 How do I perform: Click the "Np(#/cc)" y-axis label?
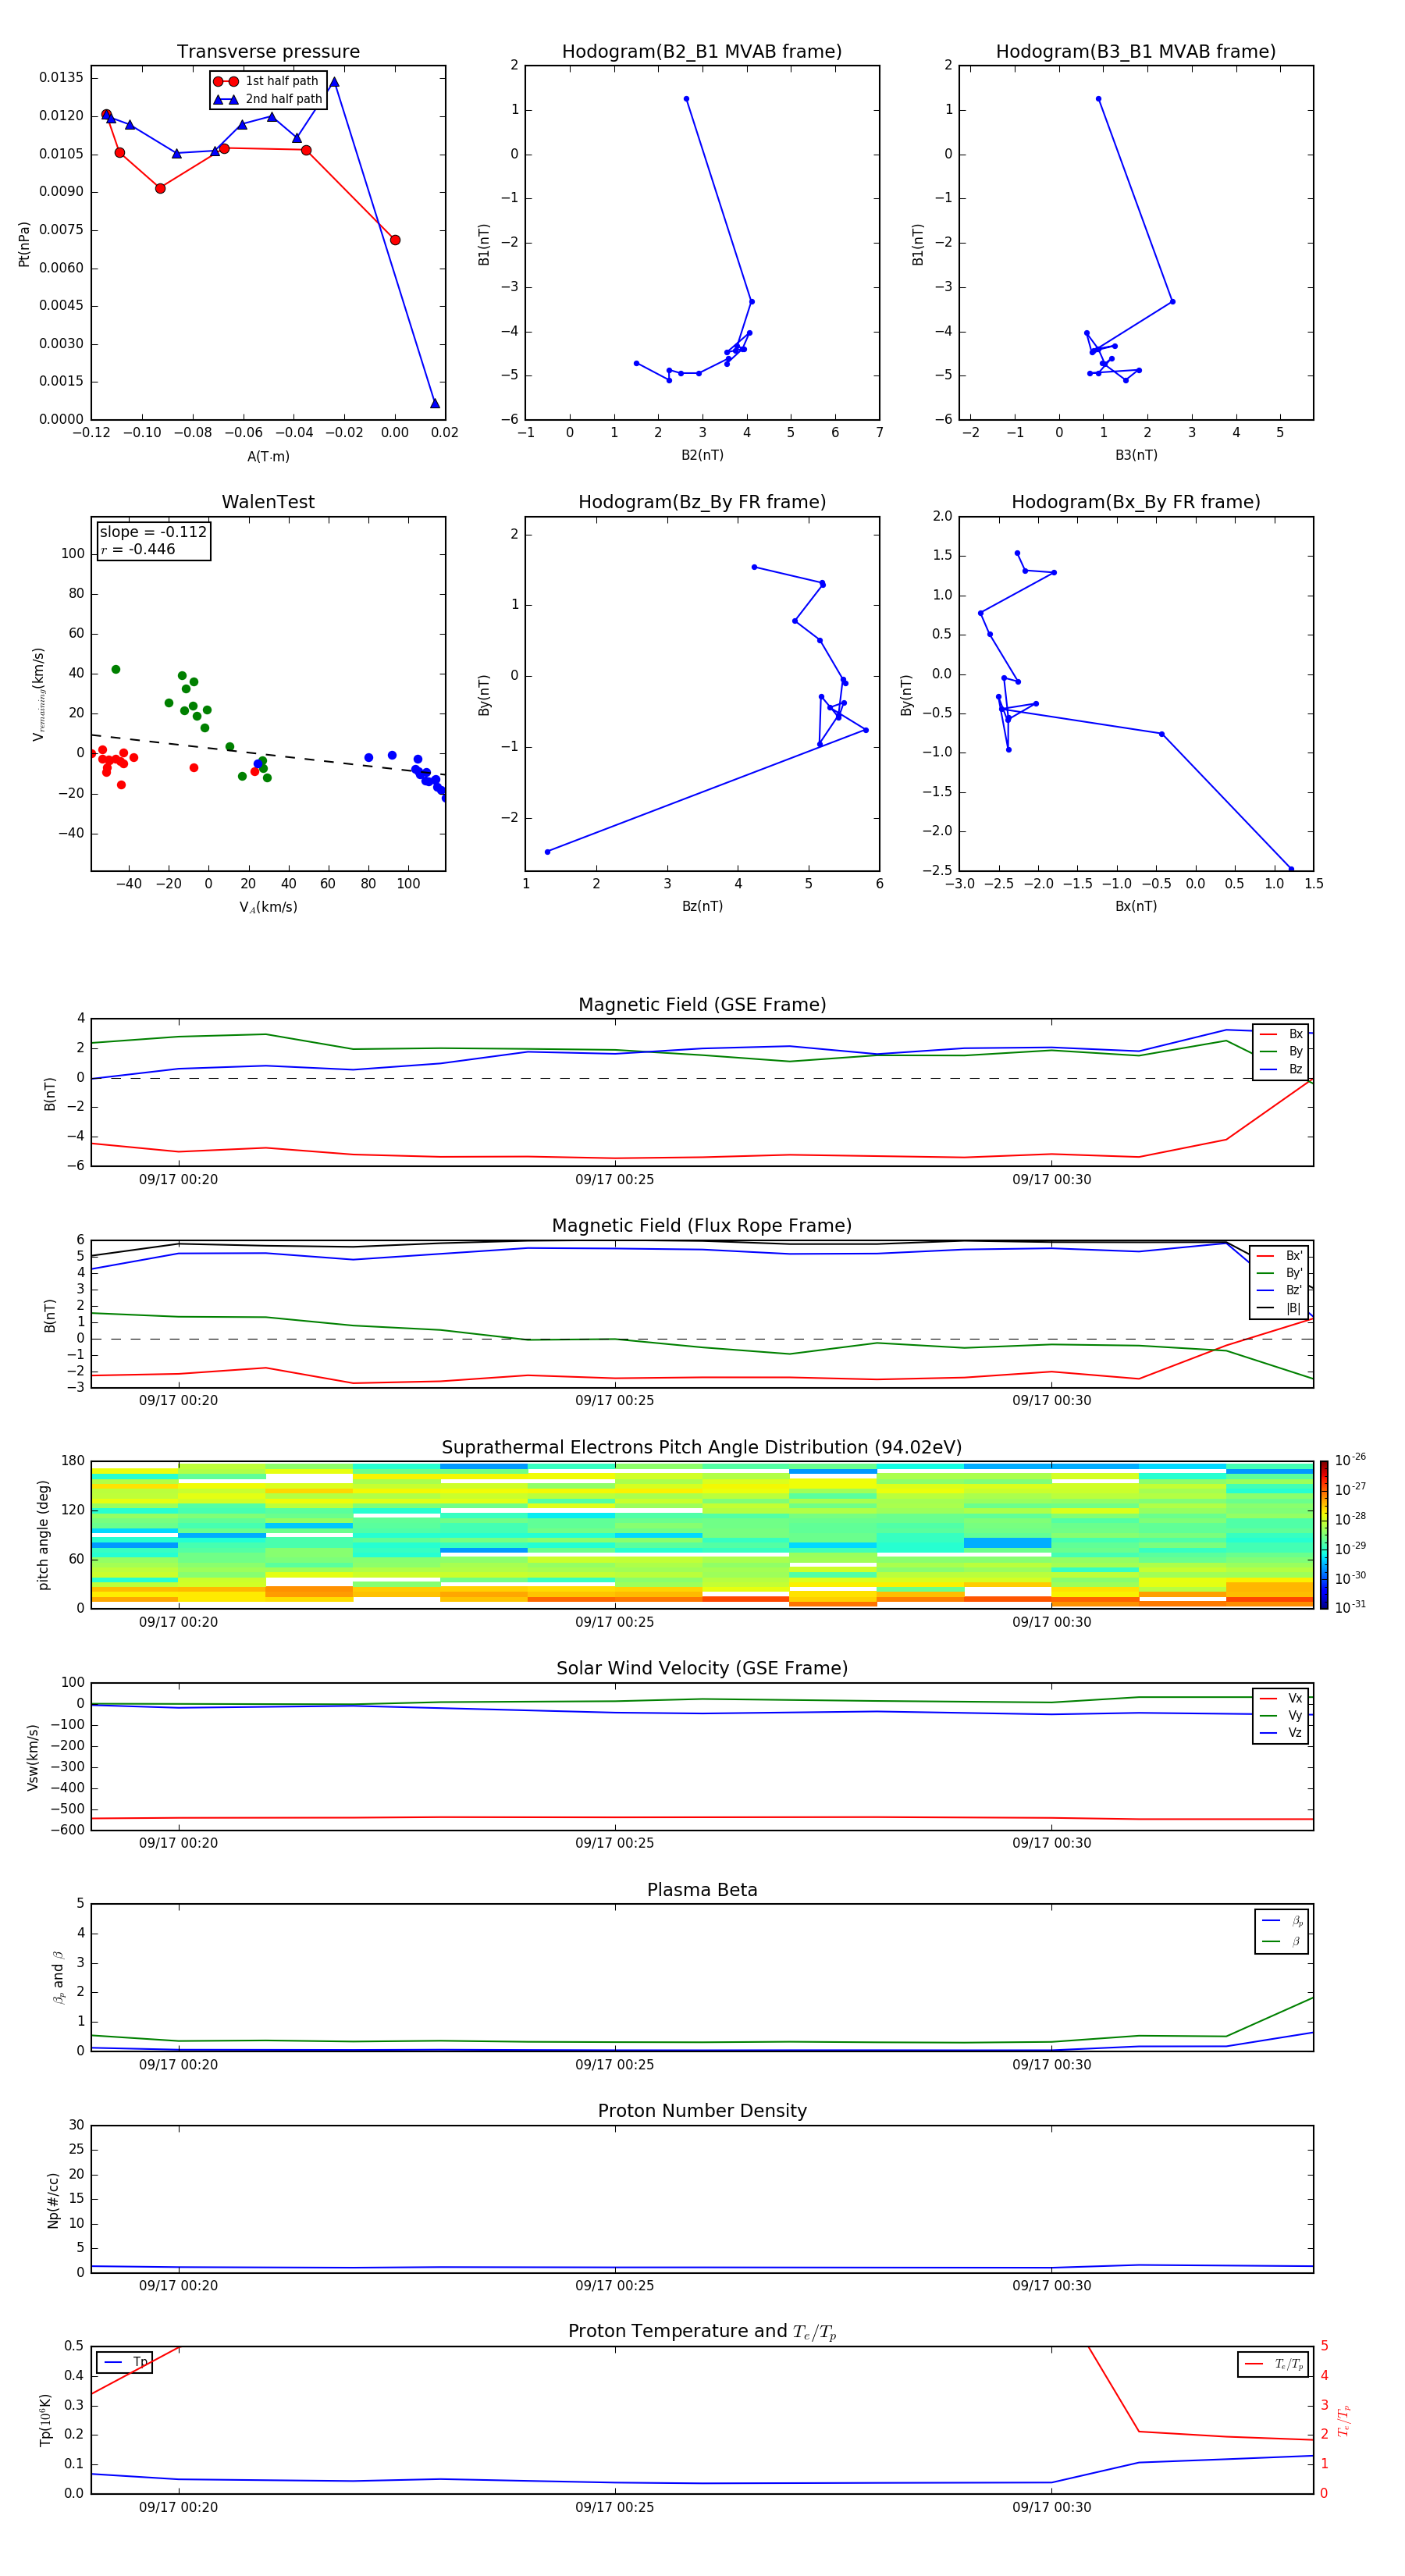point(53,2199)
